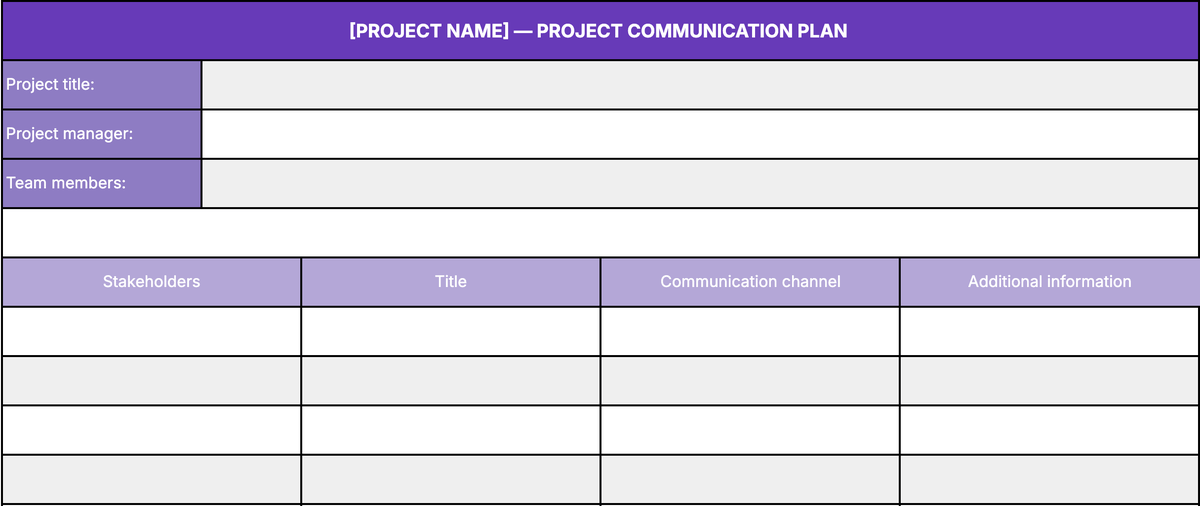The image size is (1200, 506).
Task: Click second-row gray cell under Communication channel
Action: tap(750, 380)
